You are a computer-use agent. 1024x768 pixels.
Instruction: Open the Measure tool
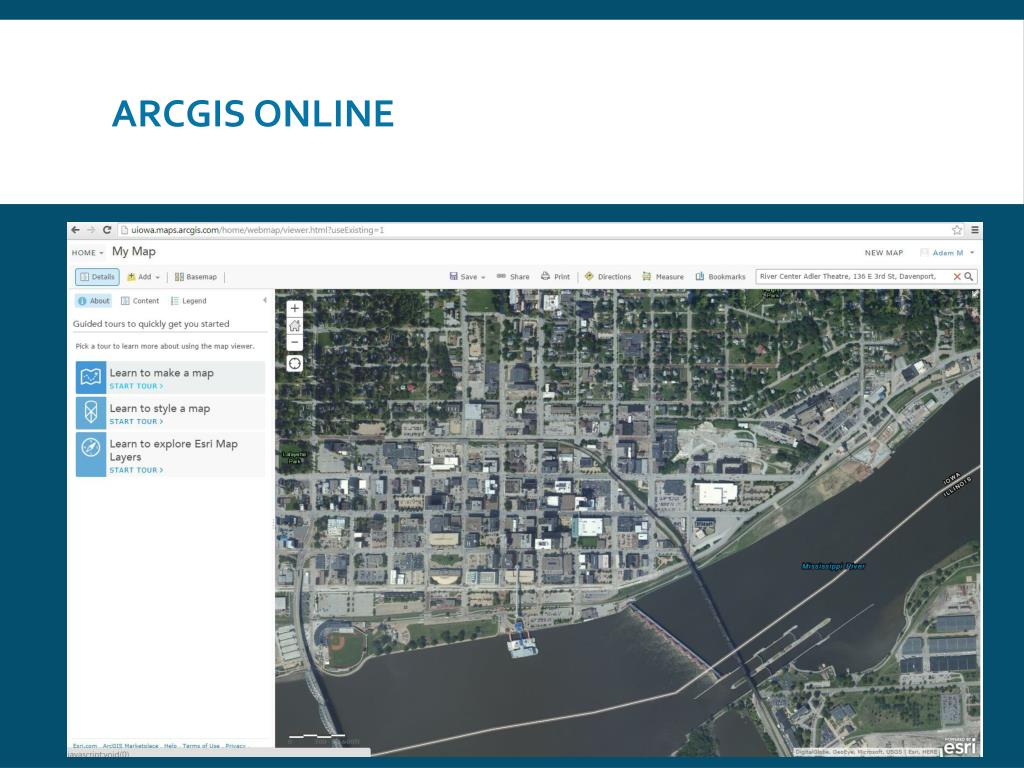663,277
